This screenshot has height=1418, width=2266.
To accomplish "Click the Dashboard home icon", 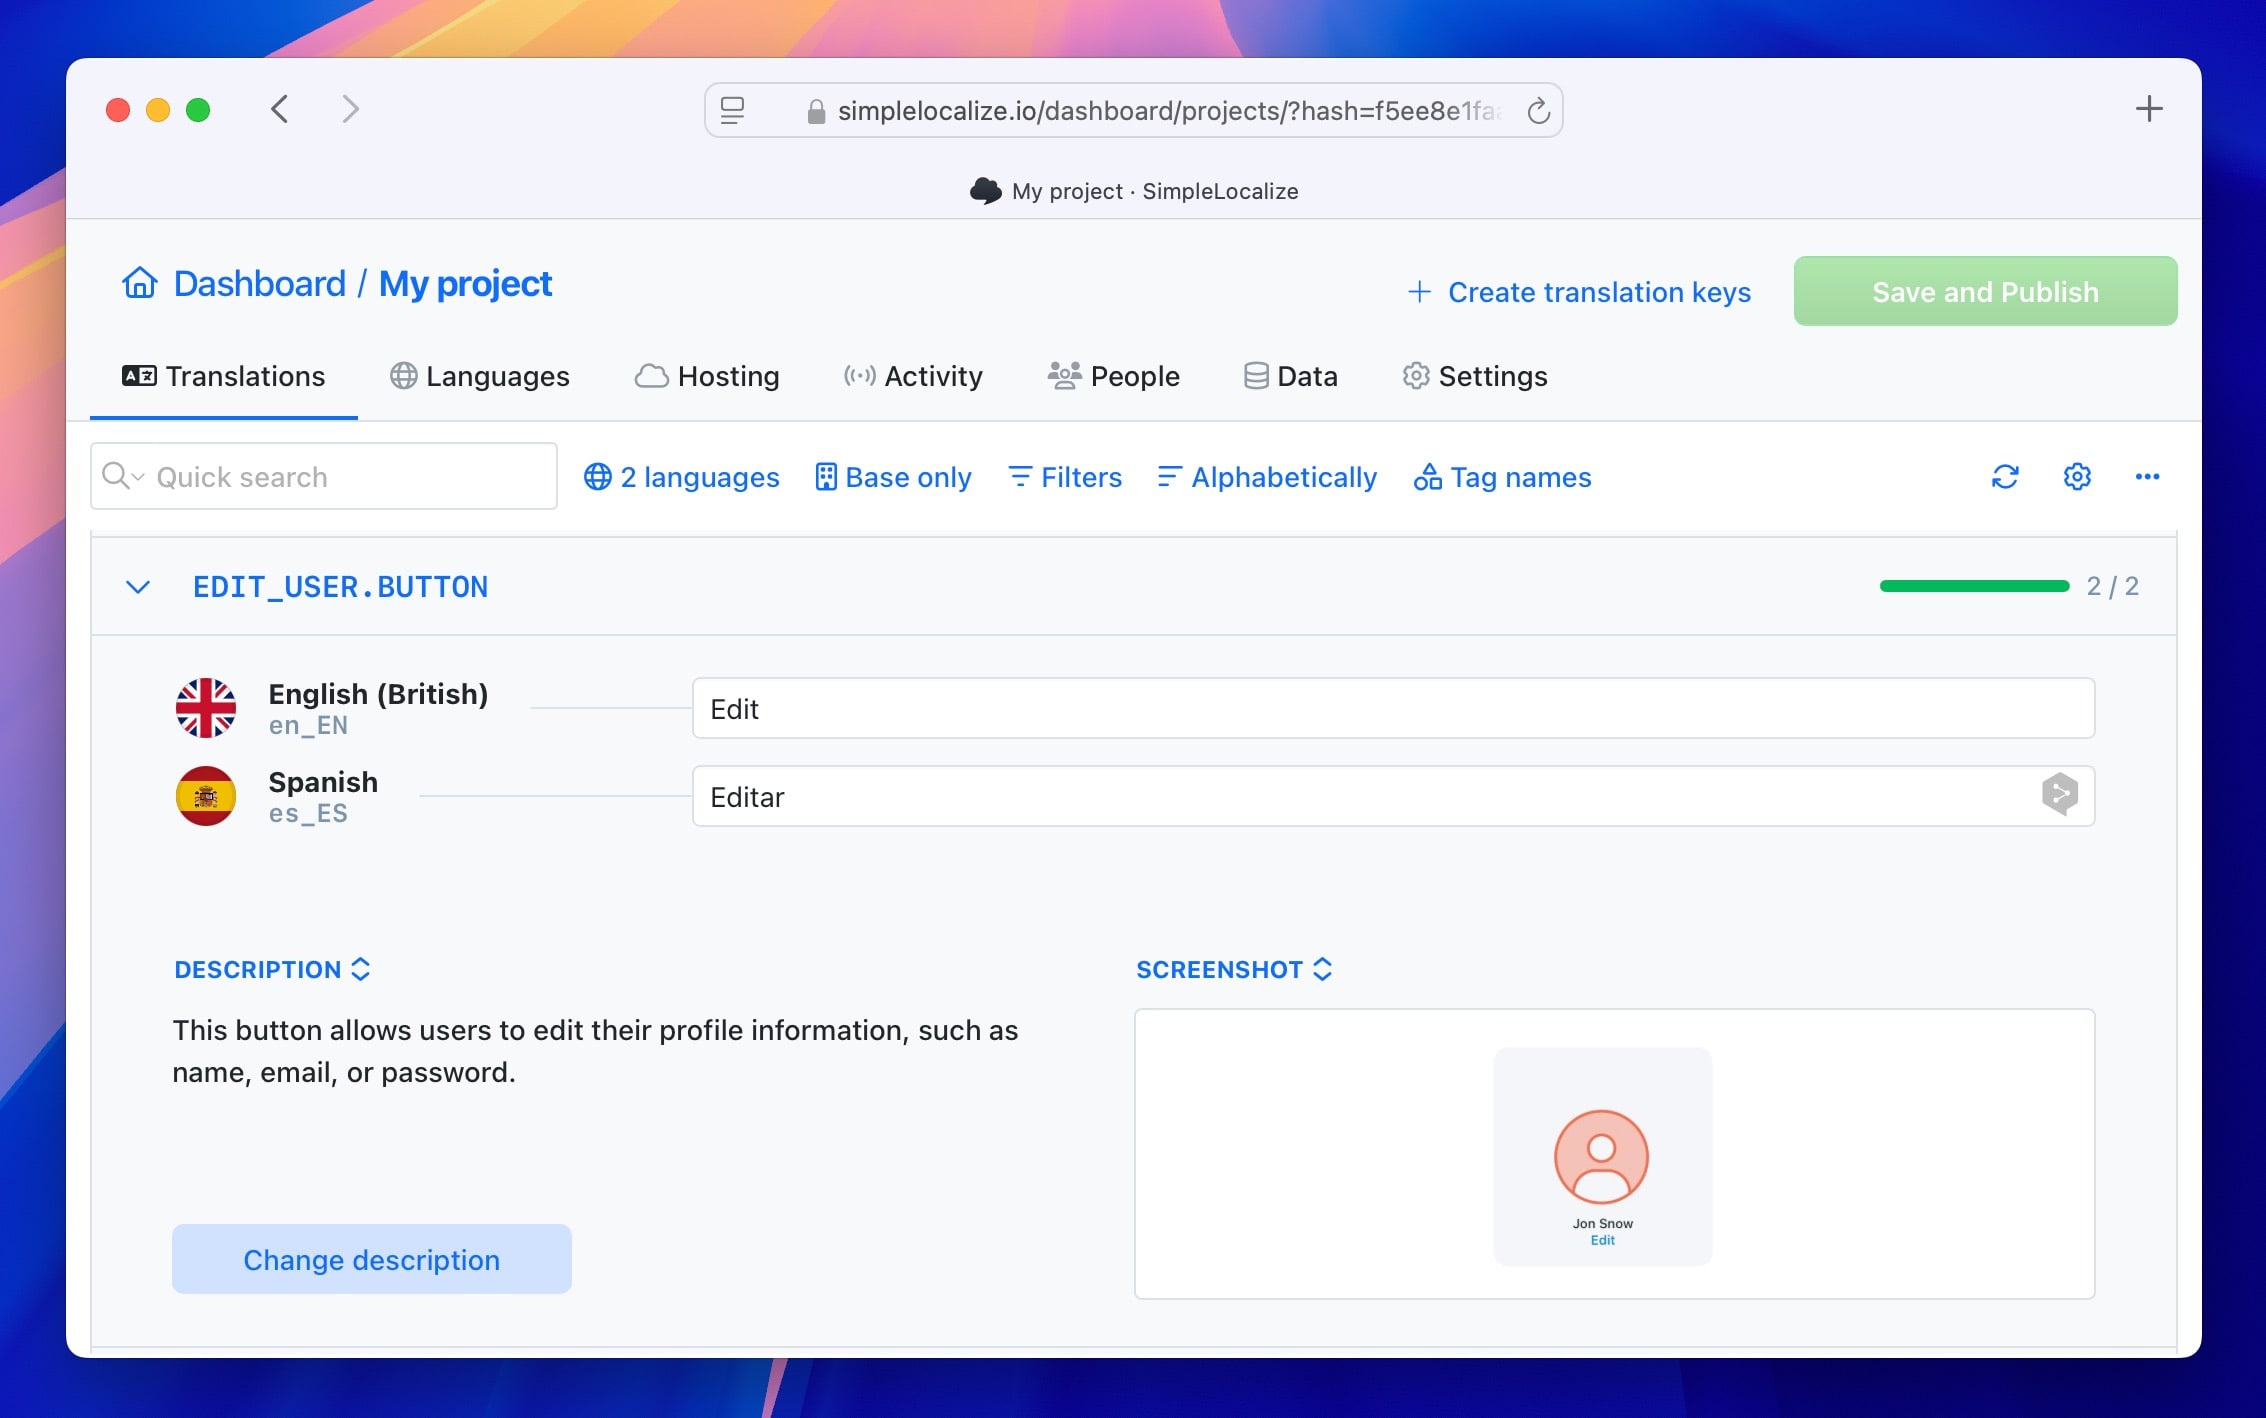I will pos(140,283).
